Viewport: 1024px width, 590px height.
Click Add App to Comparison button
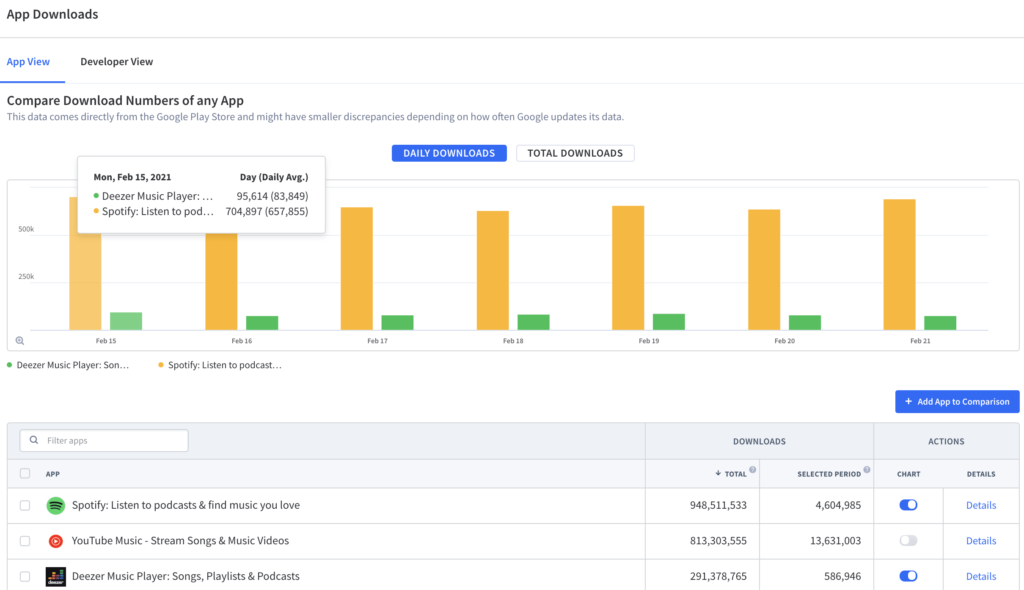(x=957, y=401)
